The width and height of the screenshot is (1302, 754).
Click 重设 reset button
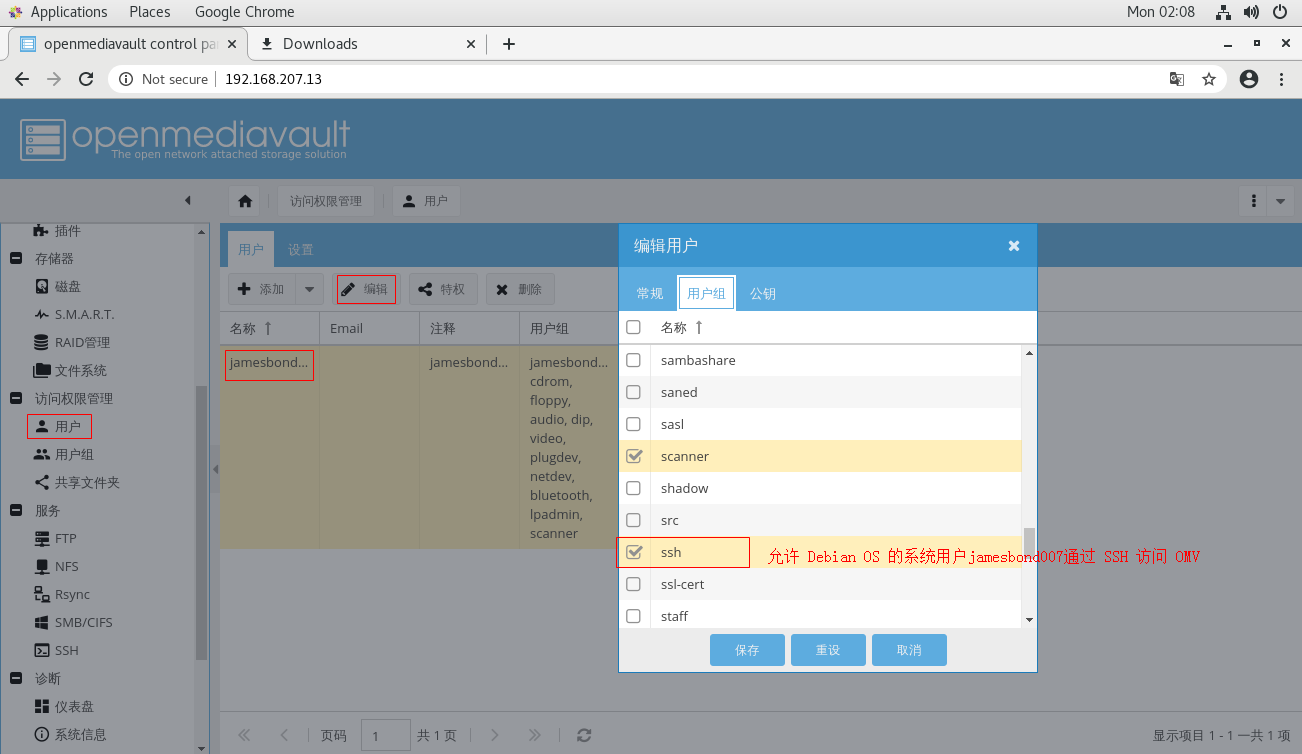(x=828, y=650)
